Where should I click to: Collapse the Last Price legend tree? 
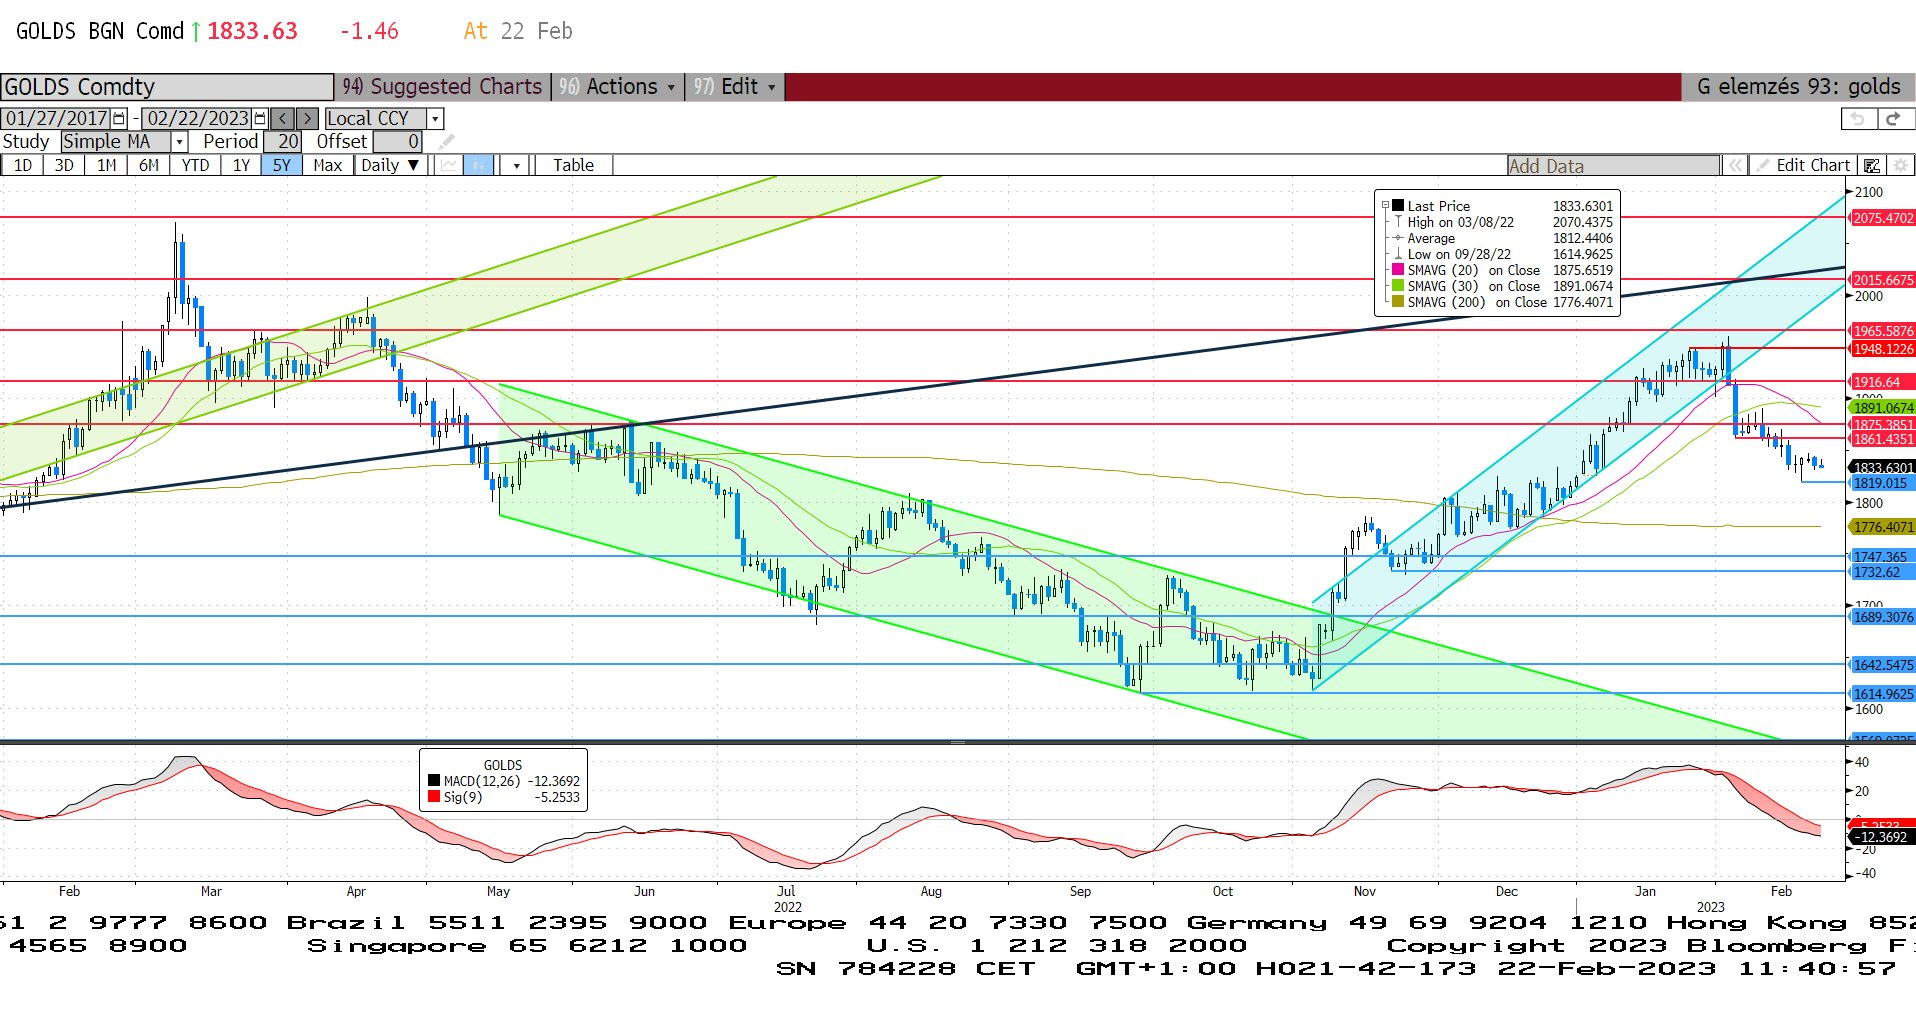[x=1385, y=206]
